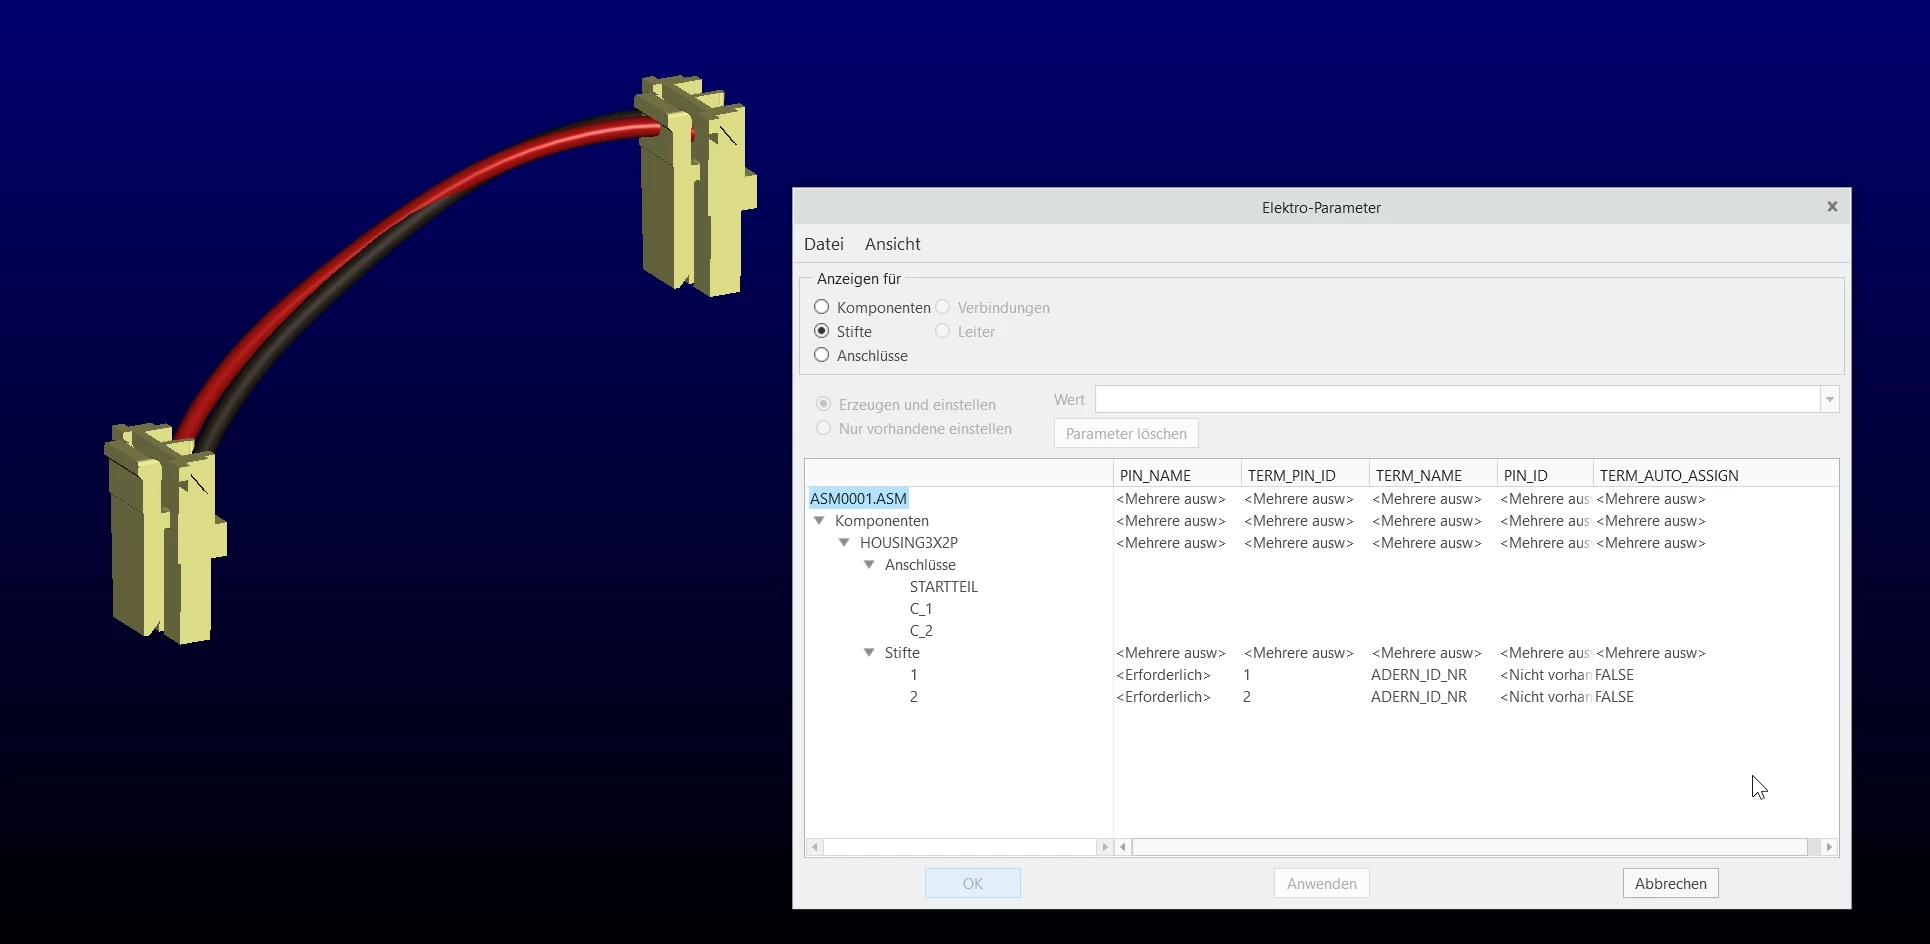
Task: Select the Verbindungen radio option
Action: [x=943, y=307]
